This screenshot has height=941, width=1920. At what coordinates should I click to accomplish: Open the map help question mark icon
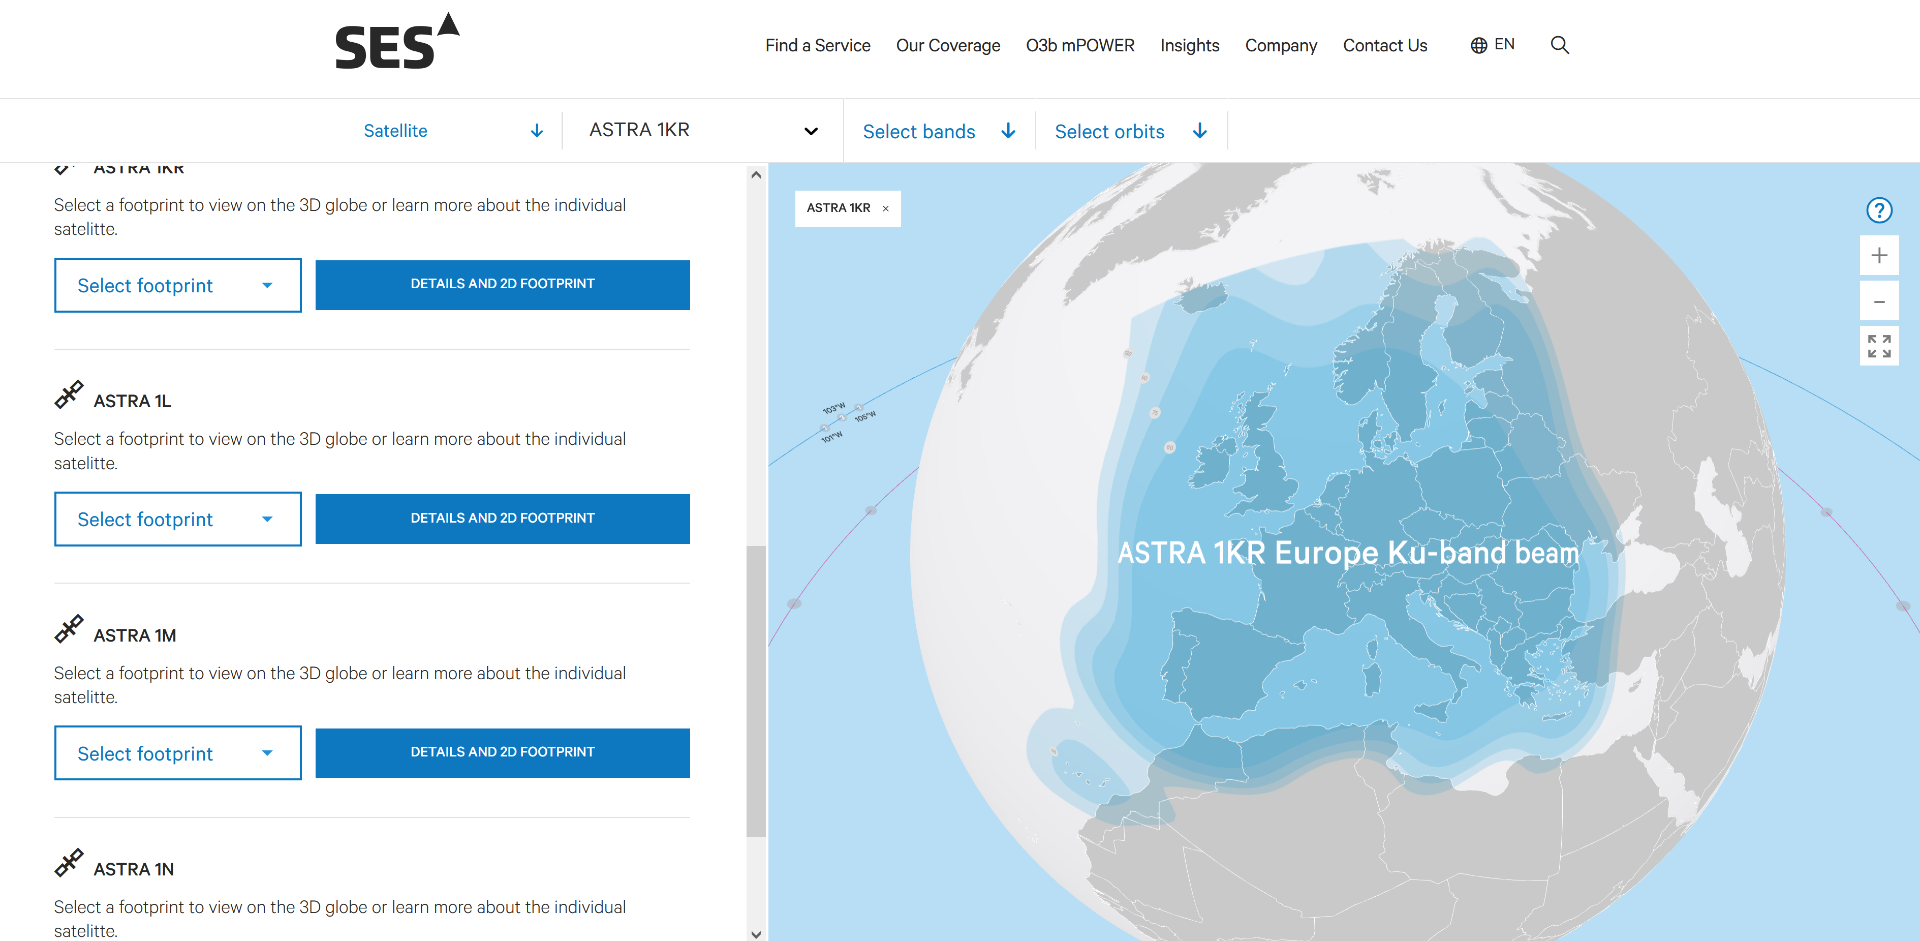(x=1879, y=210)
